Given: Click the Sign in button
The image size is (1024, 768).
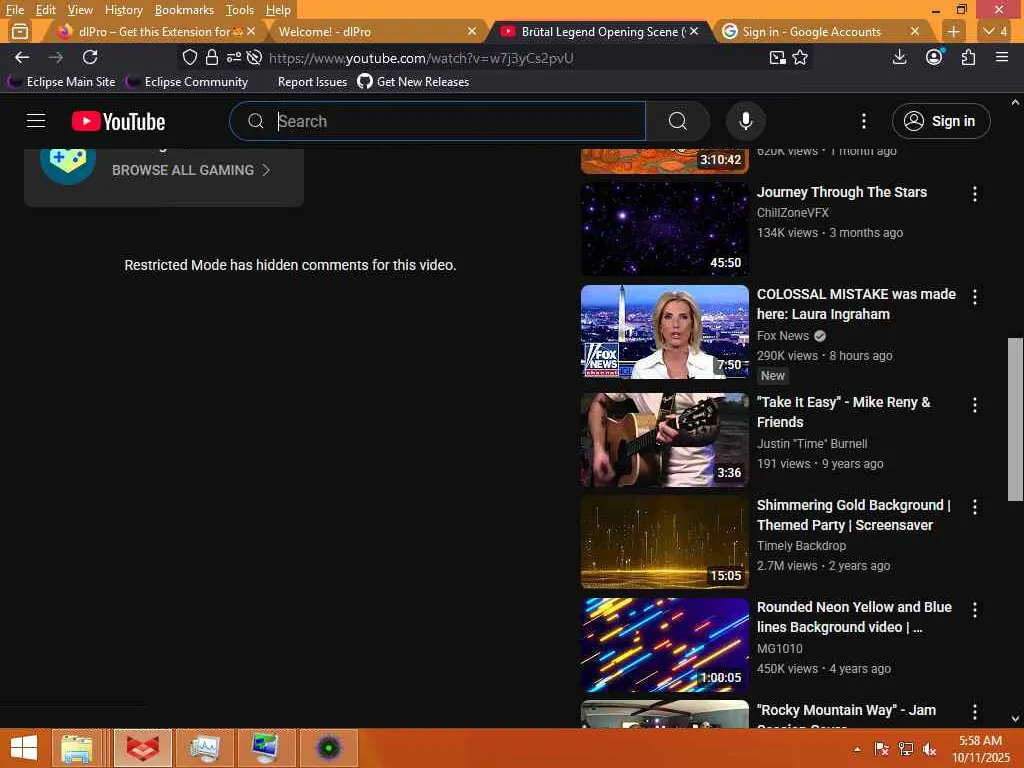Looking at the screenshot, I should 941,121.
